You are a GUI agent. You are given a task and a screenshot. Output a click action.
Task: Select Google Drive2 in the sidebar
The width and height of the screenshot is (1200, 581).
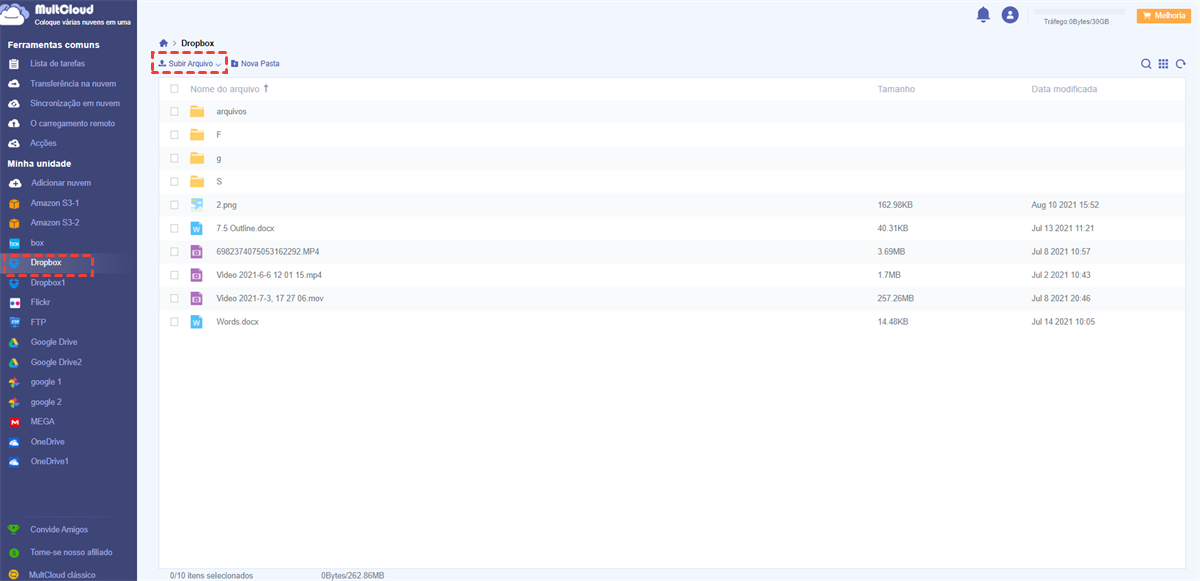point(56,362)
